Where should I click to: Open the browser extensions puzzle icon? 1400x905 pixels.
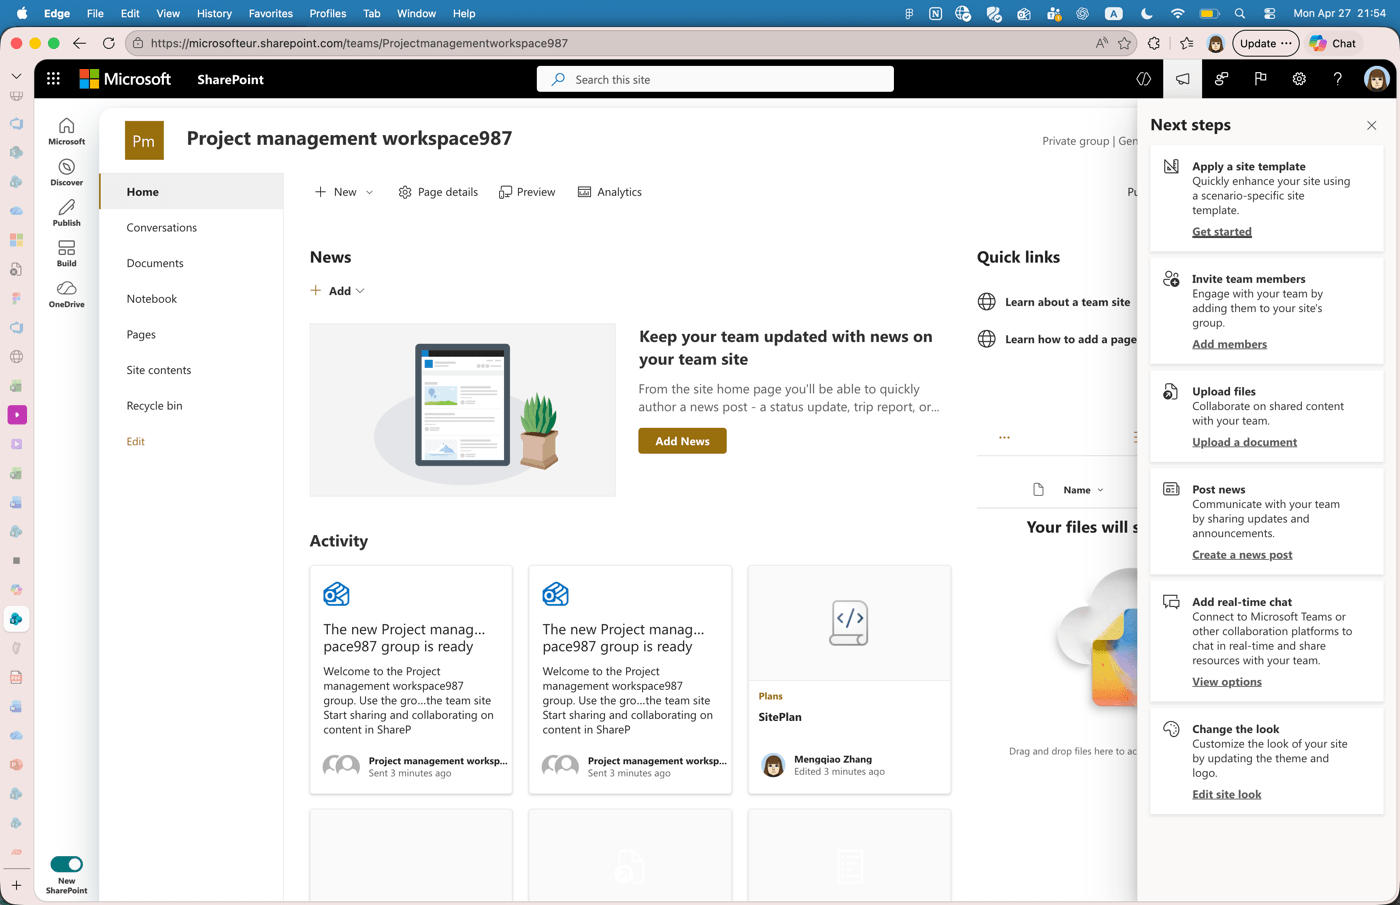[1154, 43]
